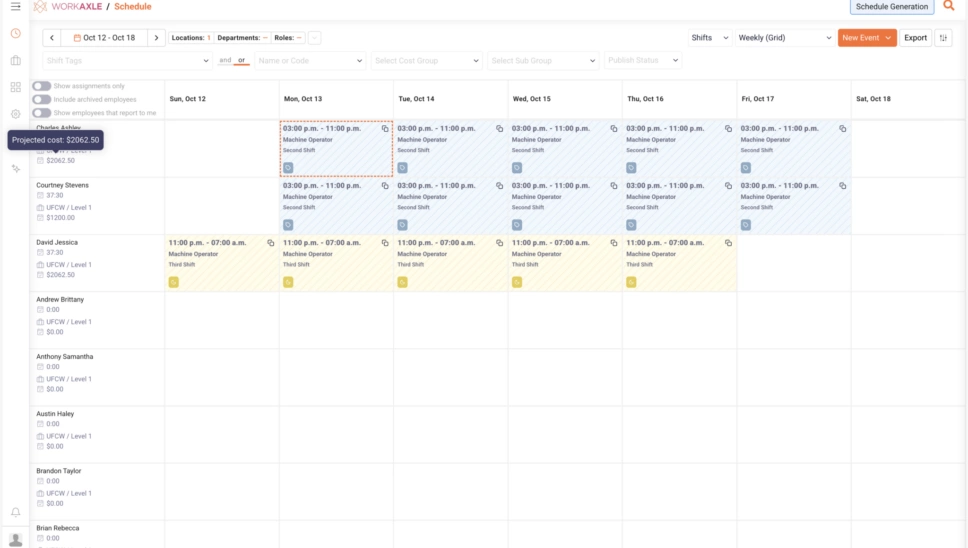Screen dimensions: 968x548
Task: Open Select Cost Group dropdown
Action: coord(427,60)
